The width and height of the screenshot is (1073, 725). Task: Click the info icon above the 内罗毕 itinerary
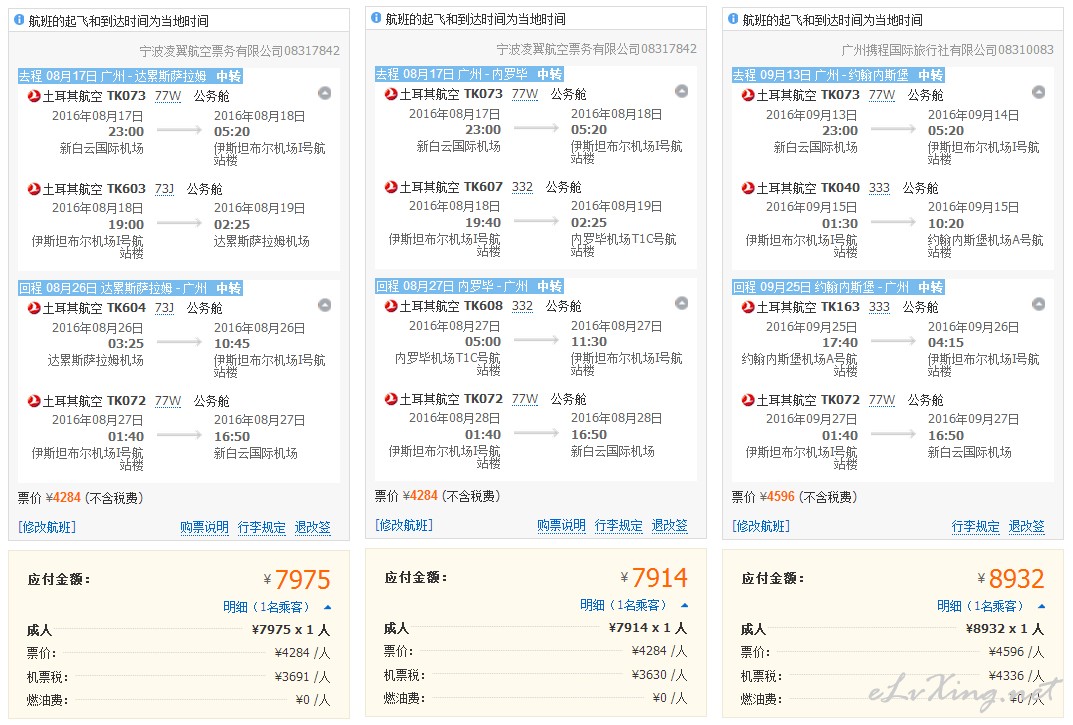pyautogui.click(x=376, y=18)
